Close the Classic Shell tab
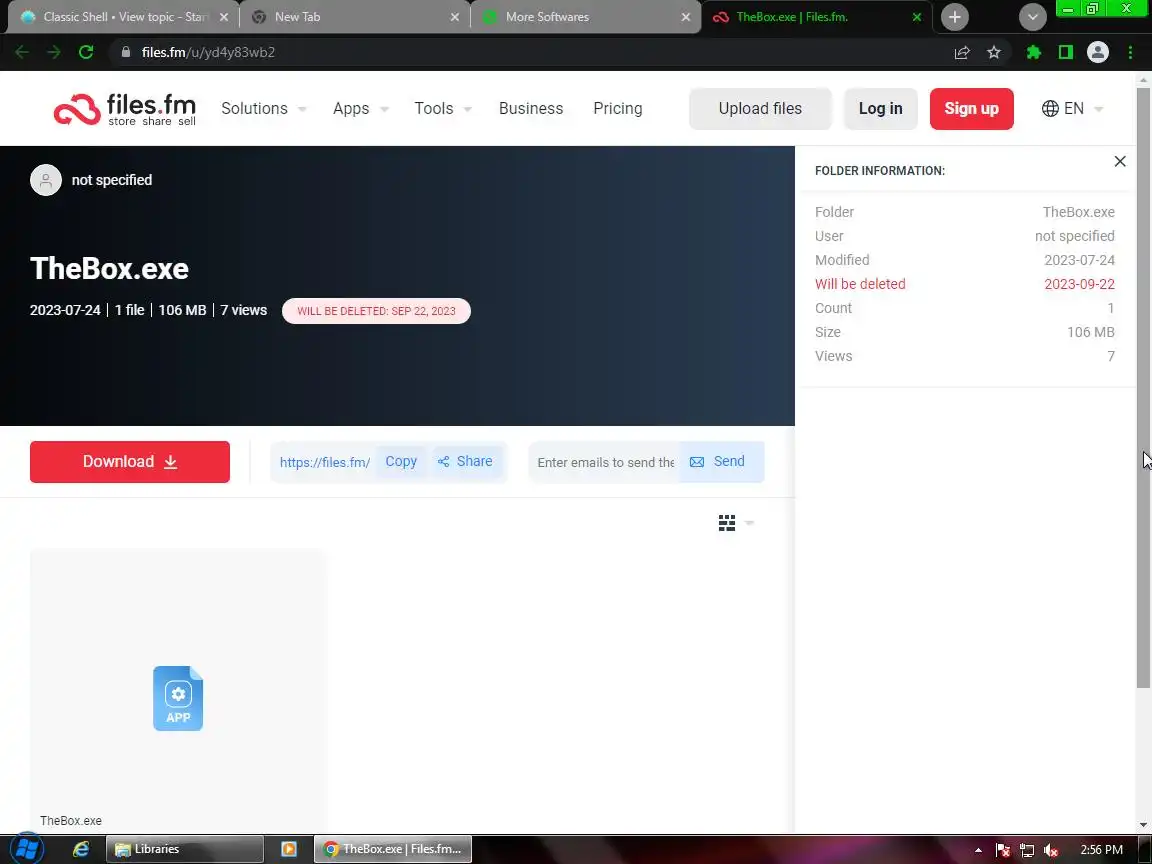 pyautogui.click(x=223, y=17)
